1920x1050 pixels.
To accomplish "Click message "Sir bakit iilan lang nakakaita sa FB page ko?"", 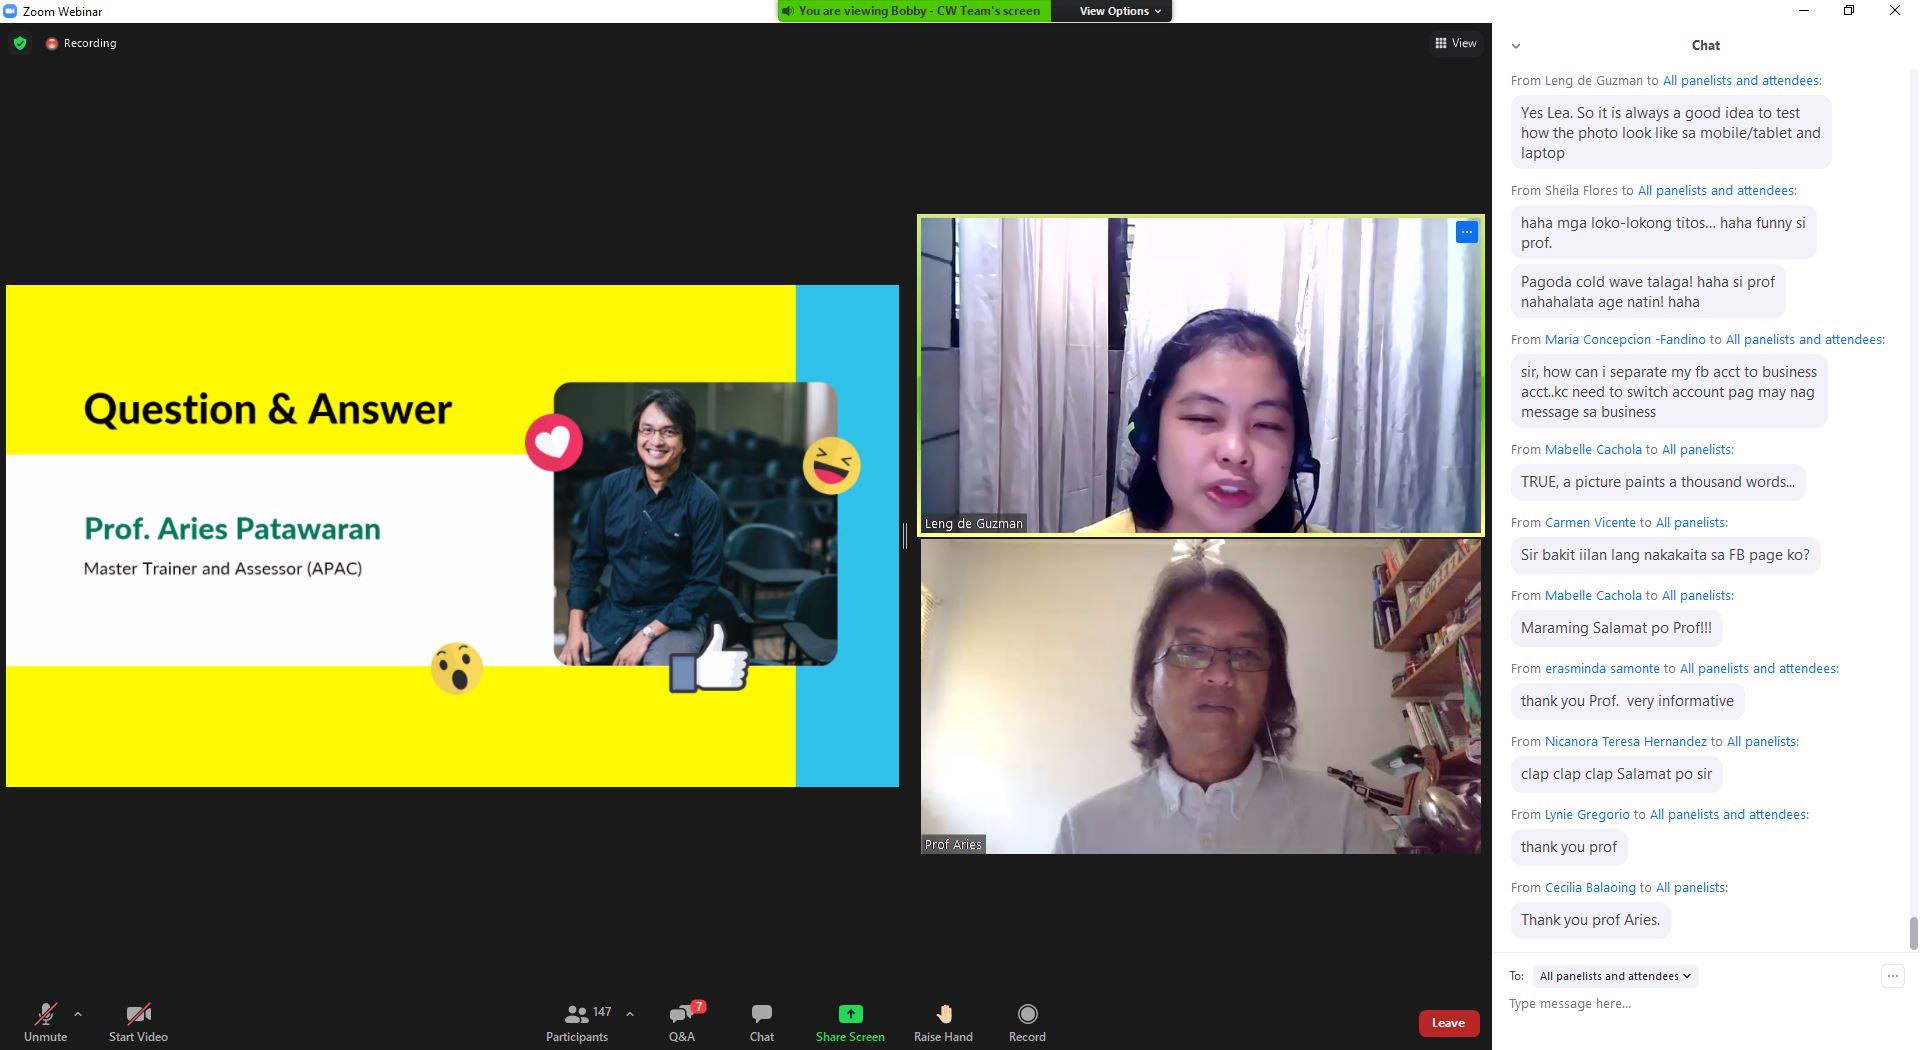I will point(1665,555).
